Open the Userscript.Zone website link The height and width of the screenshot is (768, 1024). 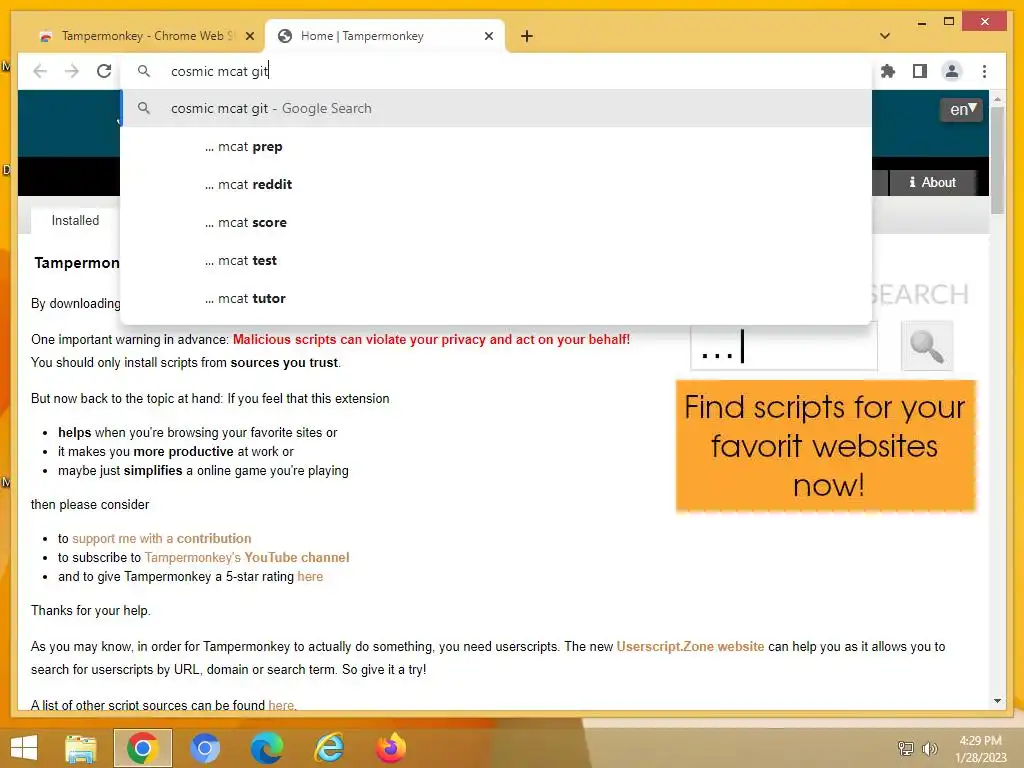coord(690,647)
